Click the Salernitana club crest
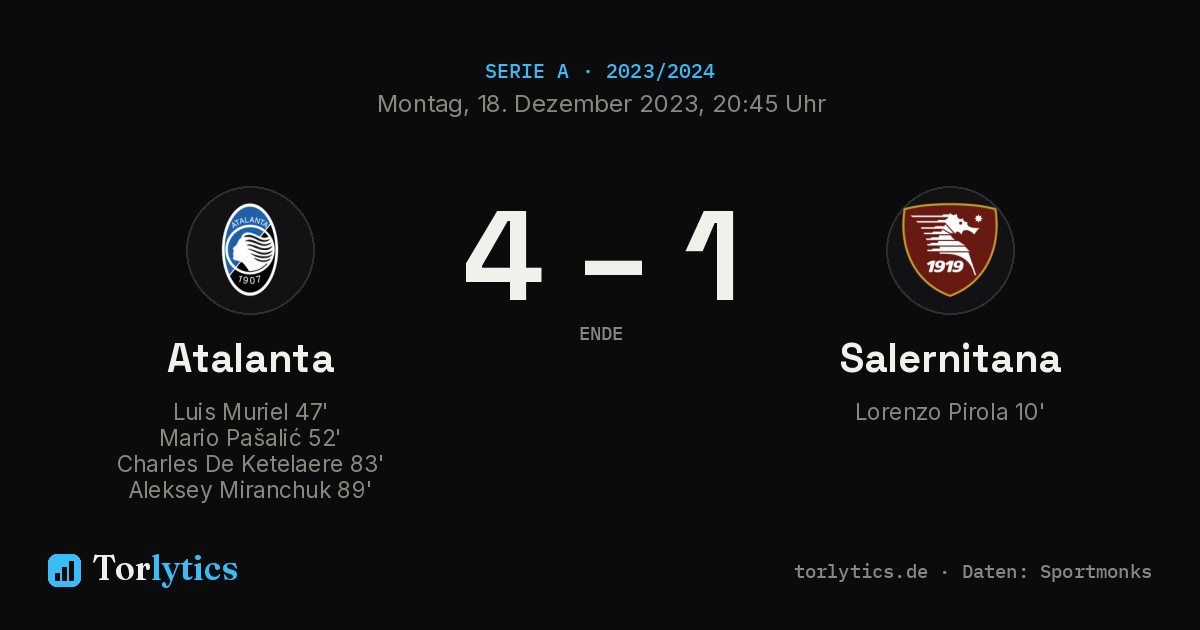Viewport: 1200px width, 630px height. [950, 250]
